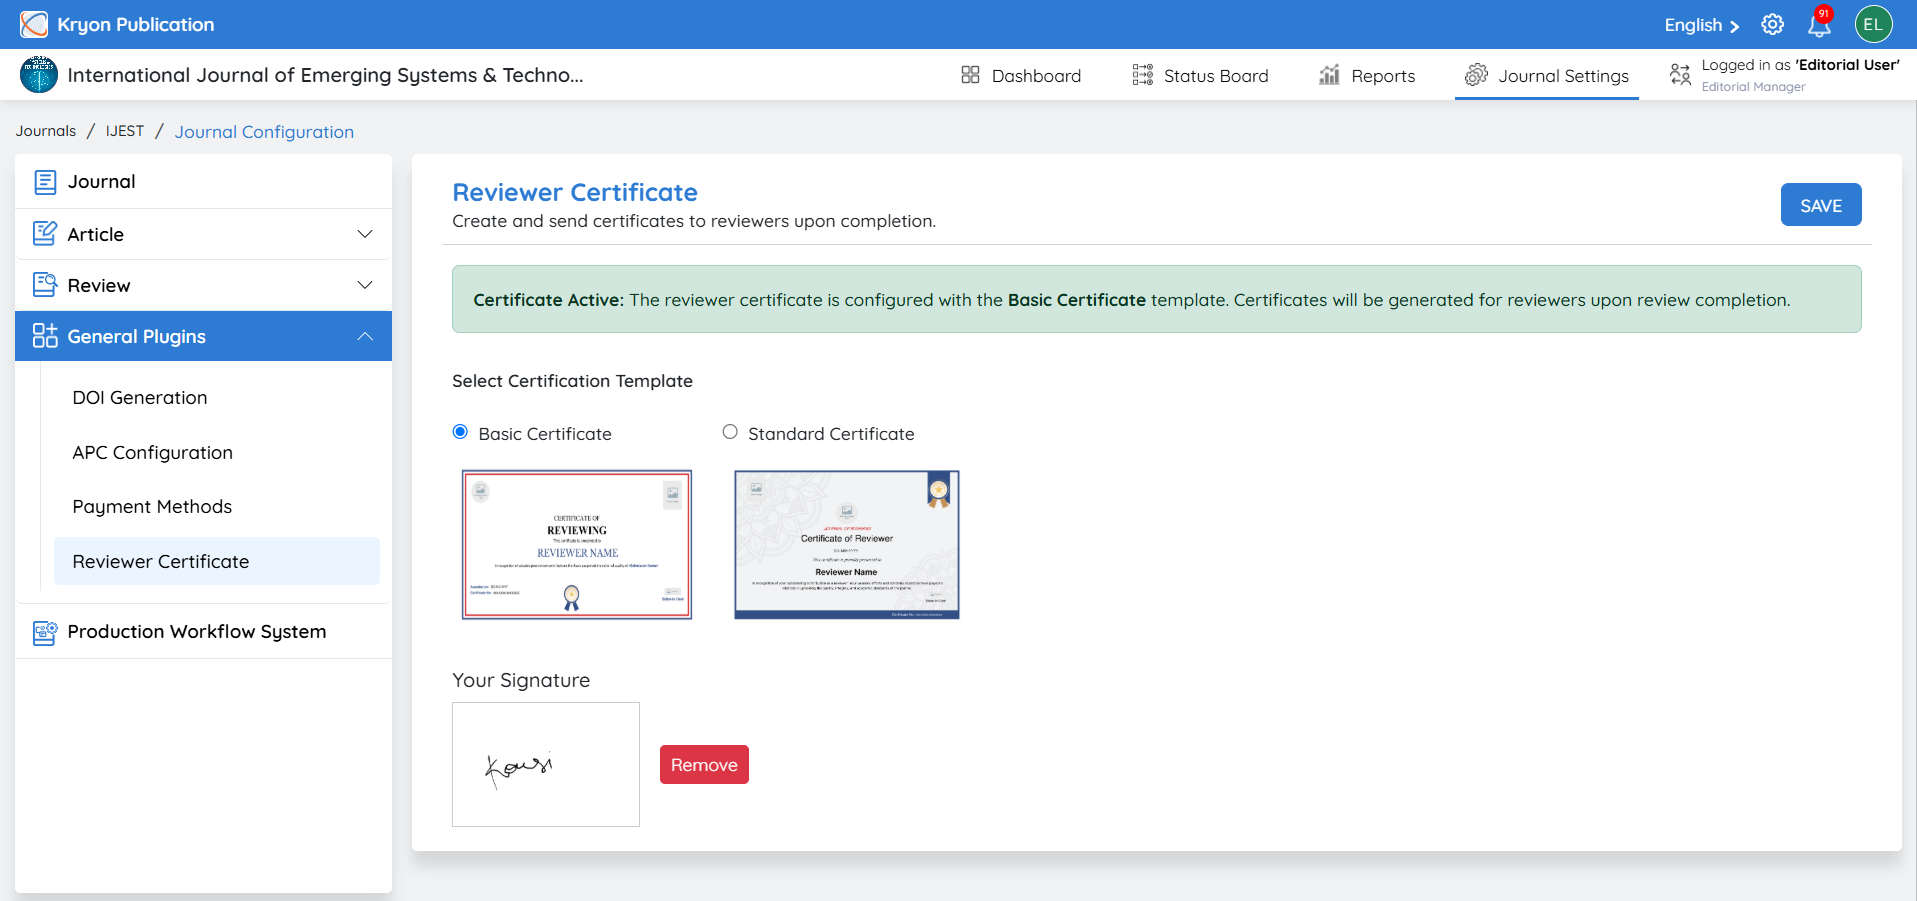Open the Journal Settings tab
The image size is (1917, 901).
click(x=1547, y=75)
